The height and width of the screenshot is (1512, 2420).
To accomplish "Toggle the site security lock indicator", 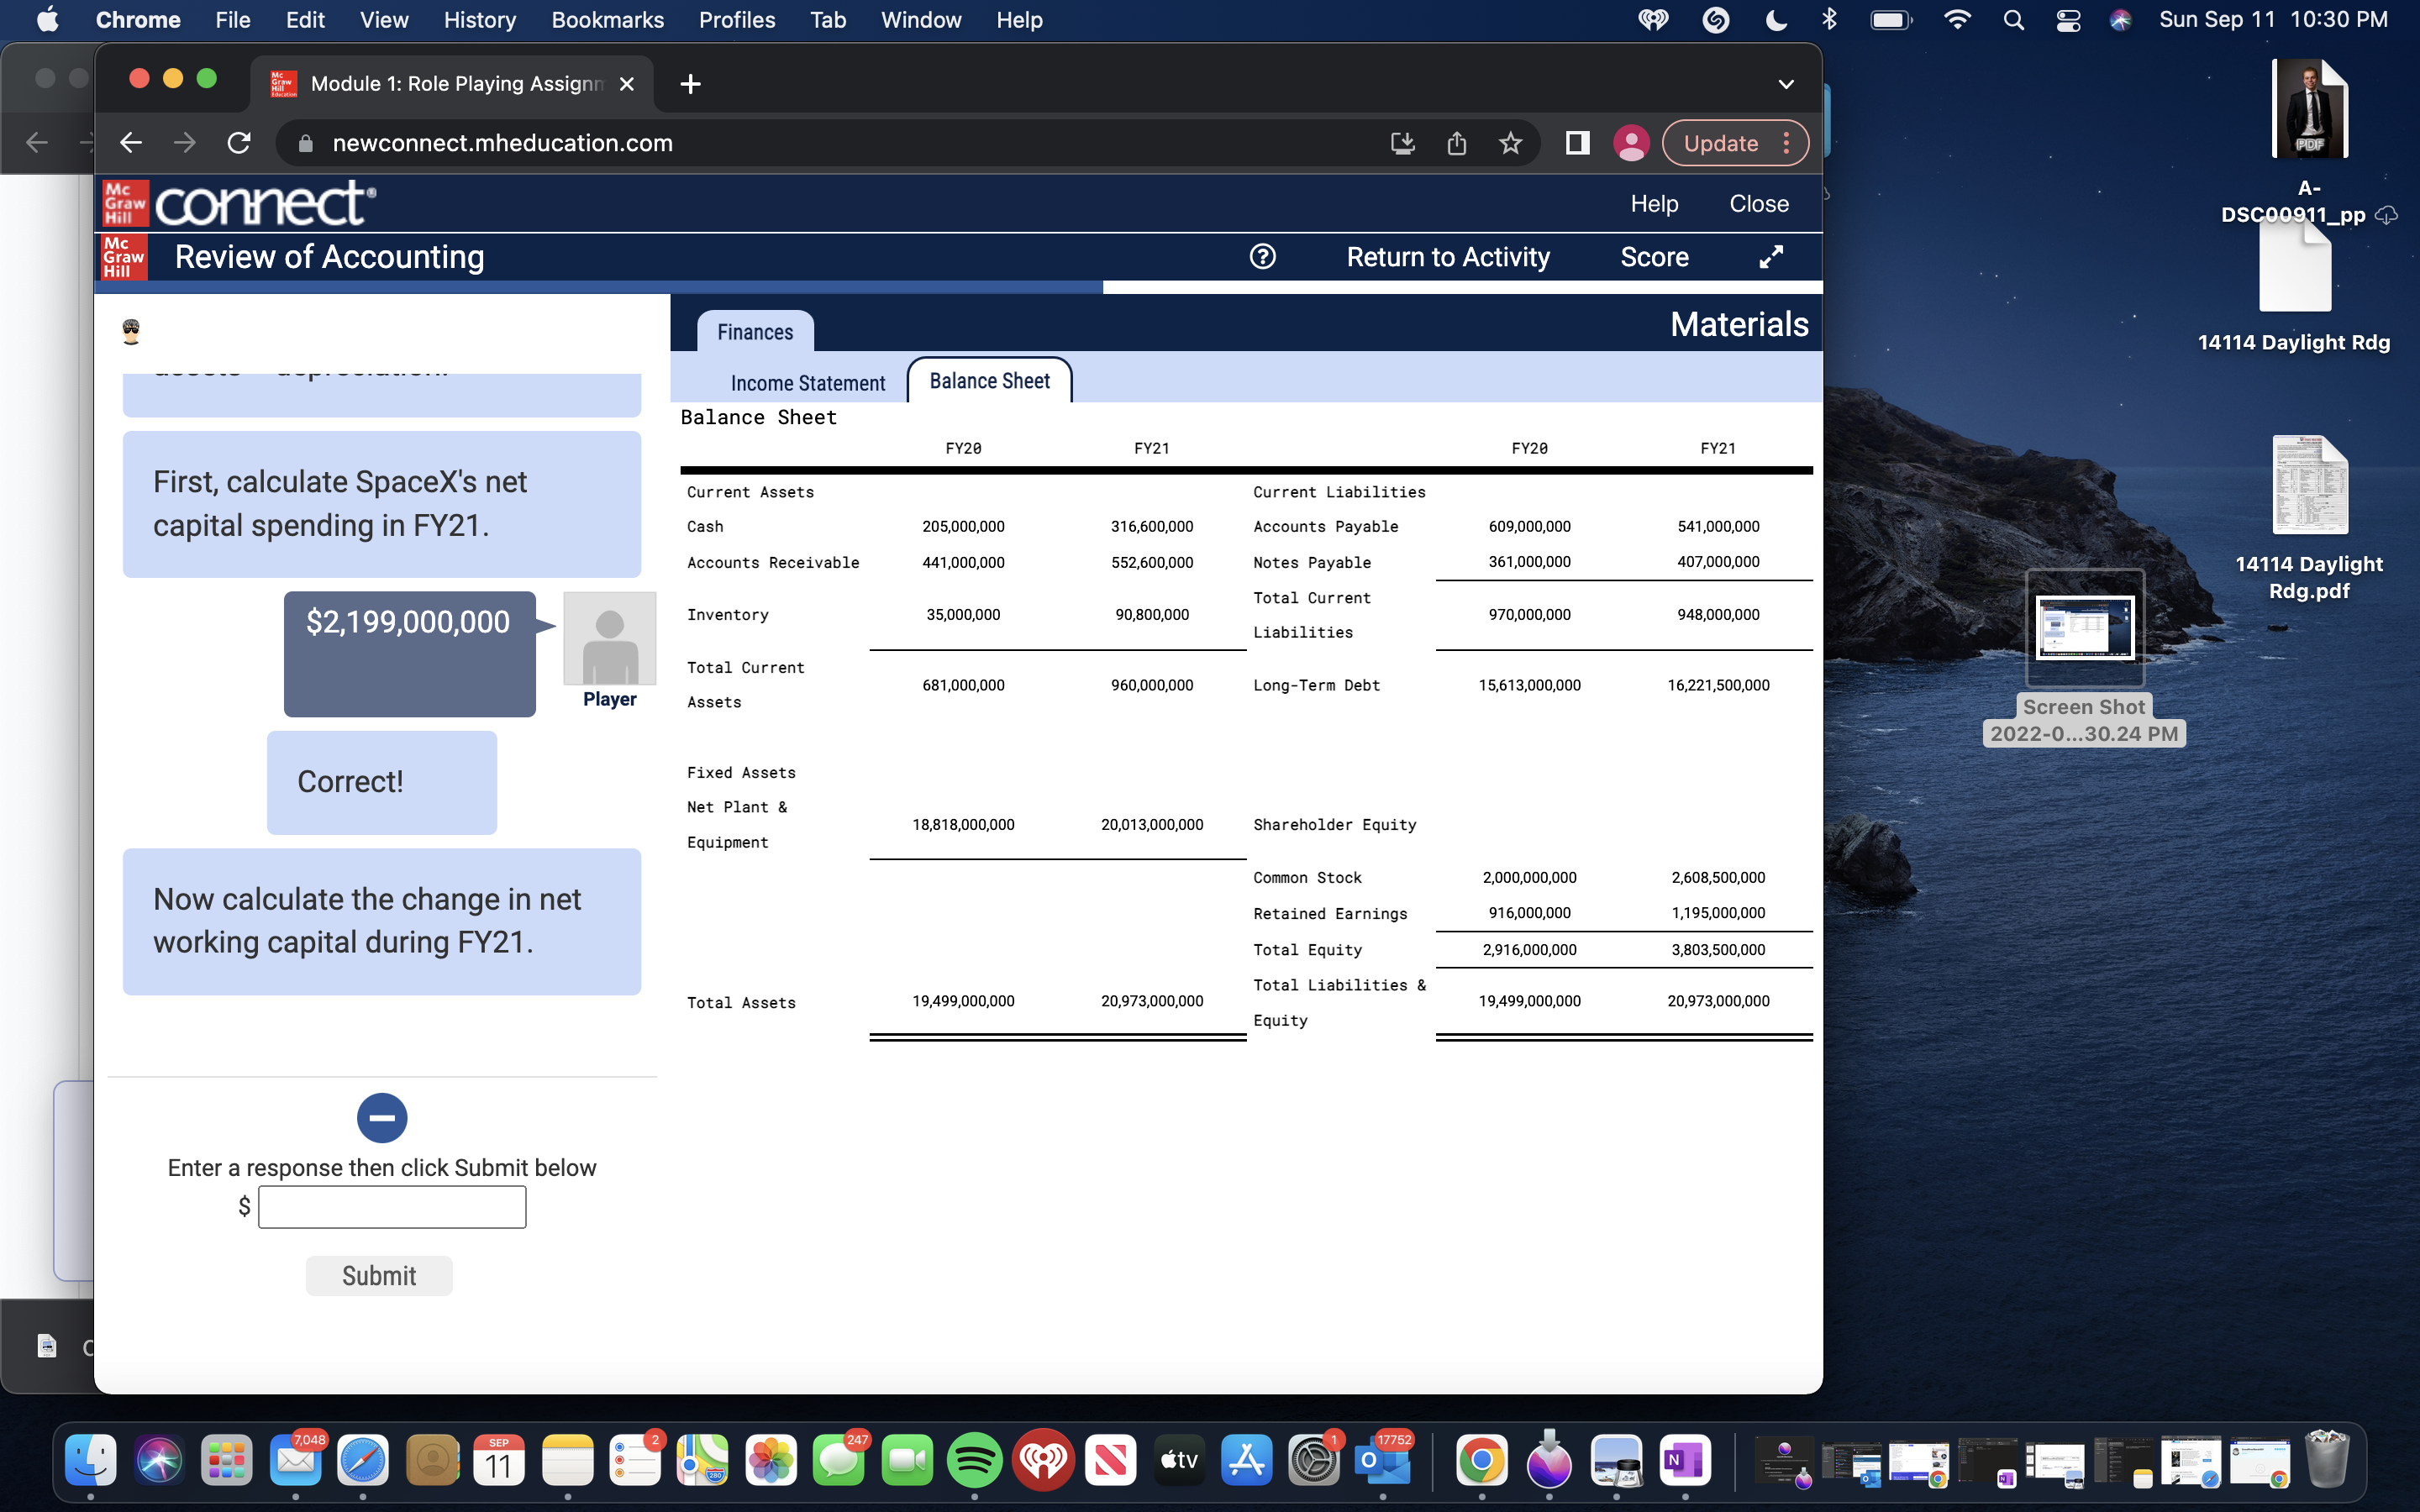I will pyautogui.click(x=305, y=143).
